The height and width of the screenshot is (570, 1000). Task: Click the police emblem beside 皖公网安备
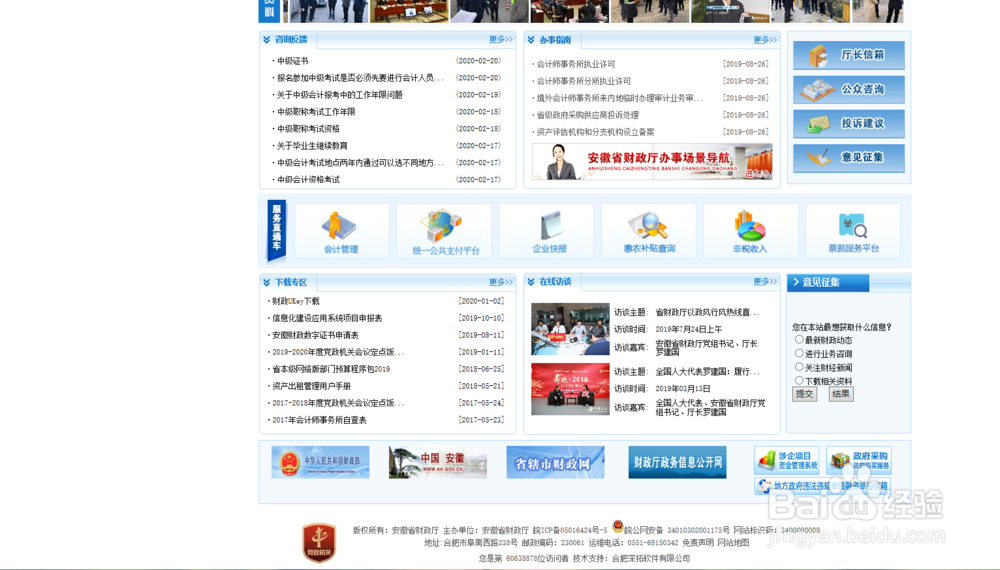pos(617,526)
